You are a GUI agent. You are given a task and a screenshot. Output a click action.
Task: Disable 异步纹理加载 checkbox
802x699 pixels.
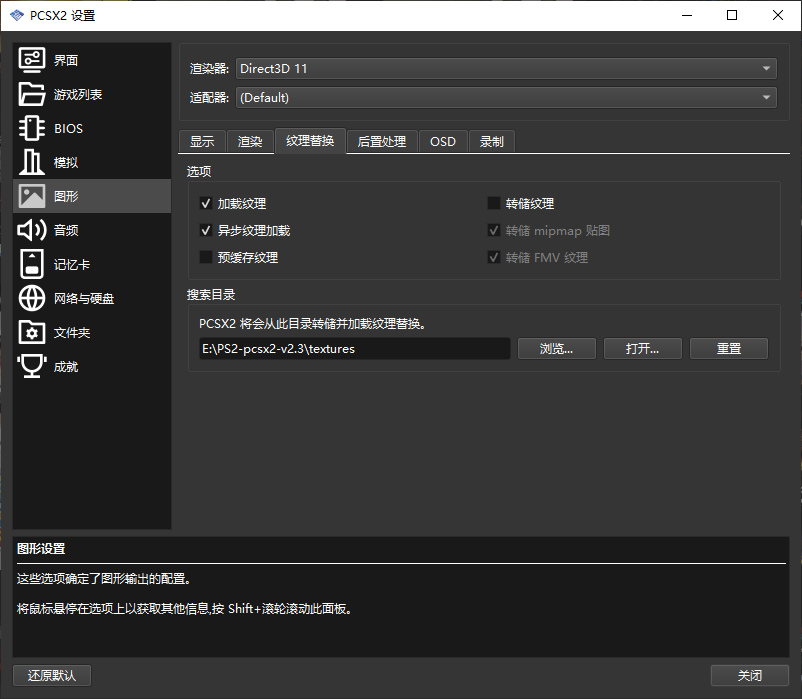206,231
